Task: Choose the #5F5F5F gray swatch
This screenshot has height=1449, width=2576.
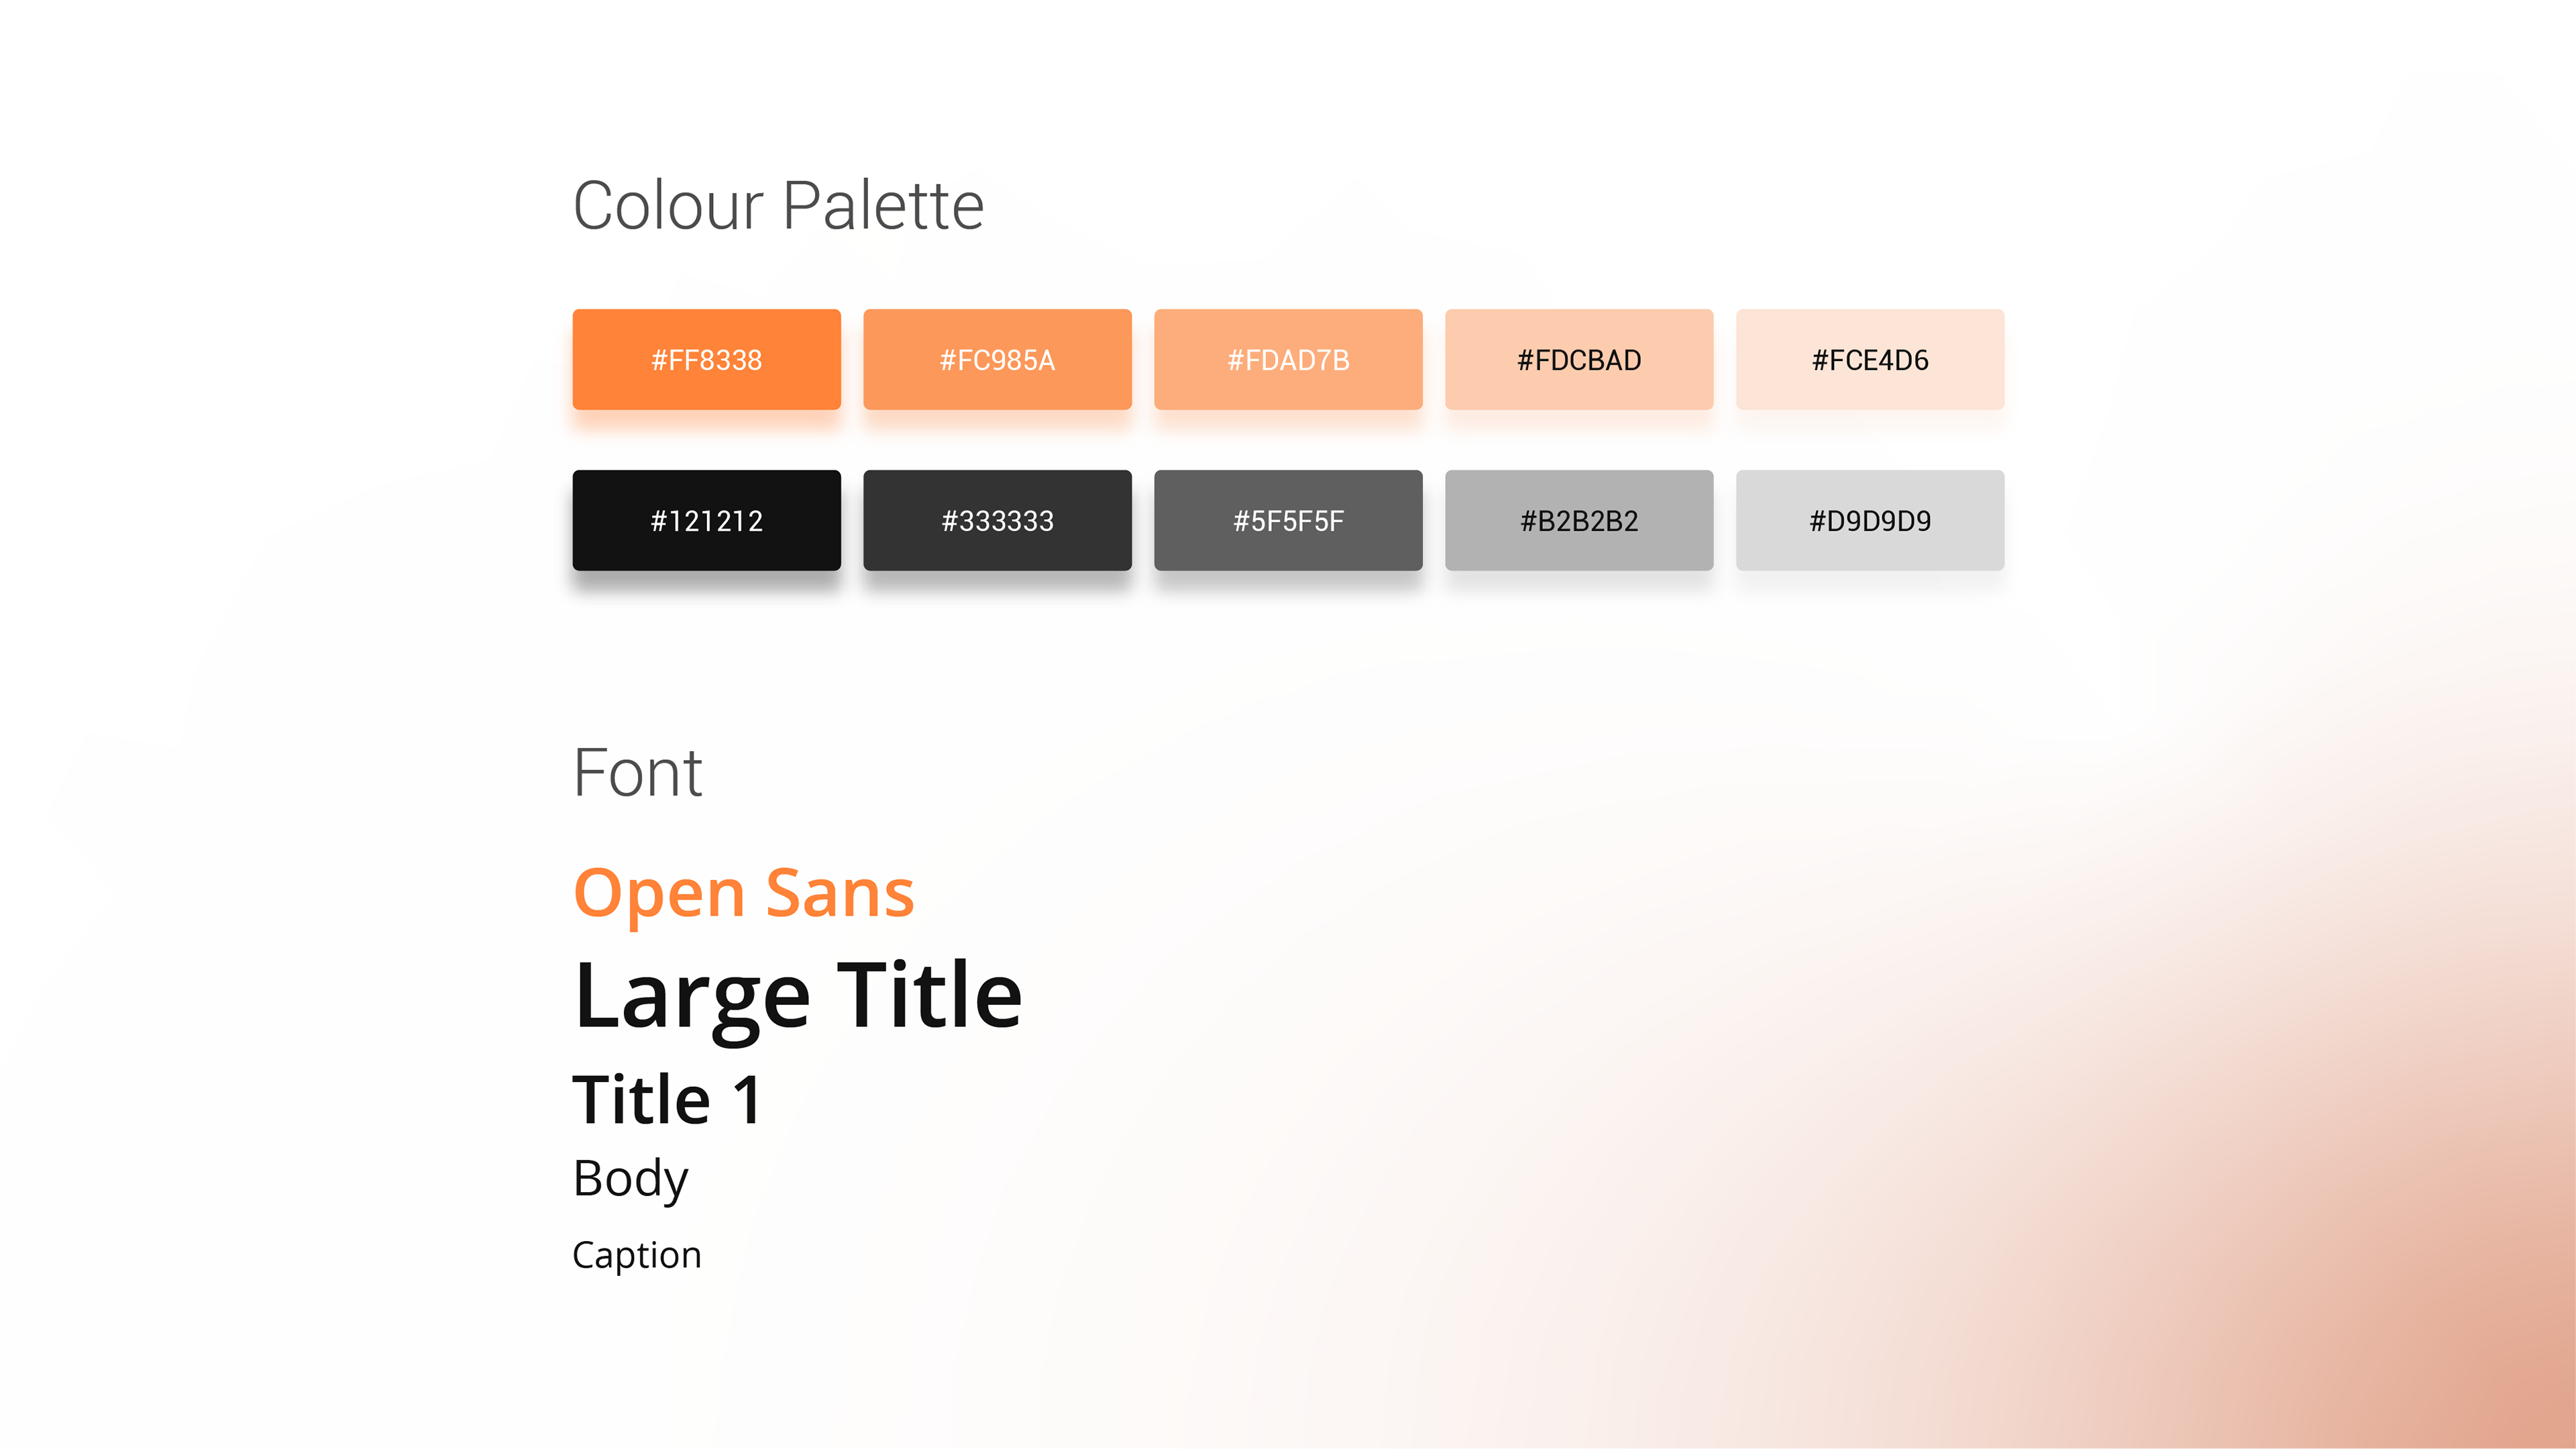Action: click(1288, 520)
